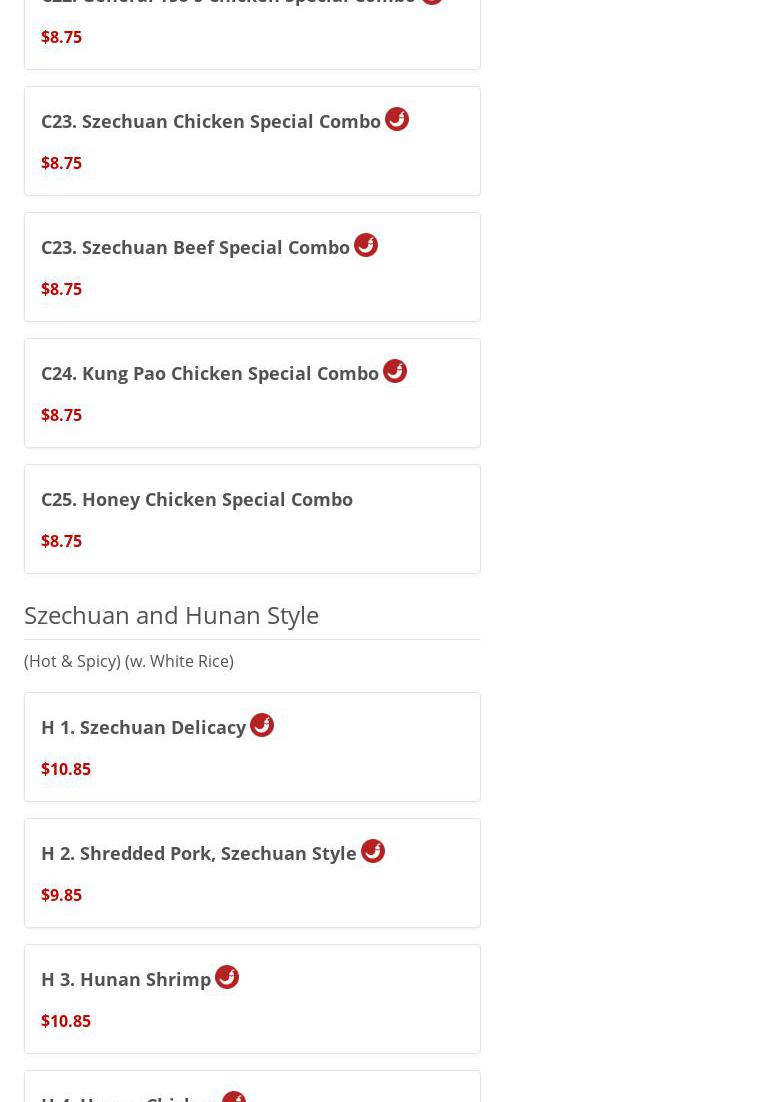Click the chili icon next to Shredded Pork, Szechuan Style
Image resolution: width=770 pixels, height=1102 pixels.
(x=373, y=851)
